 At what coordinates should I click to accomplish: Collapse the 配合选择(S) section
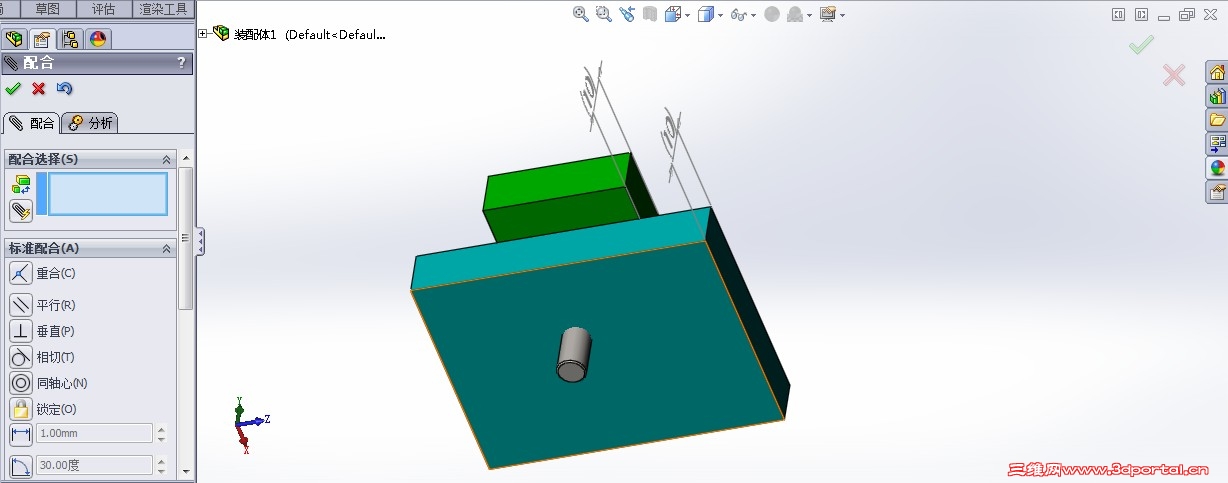coord(167,160)
